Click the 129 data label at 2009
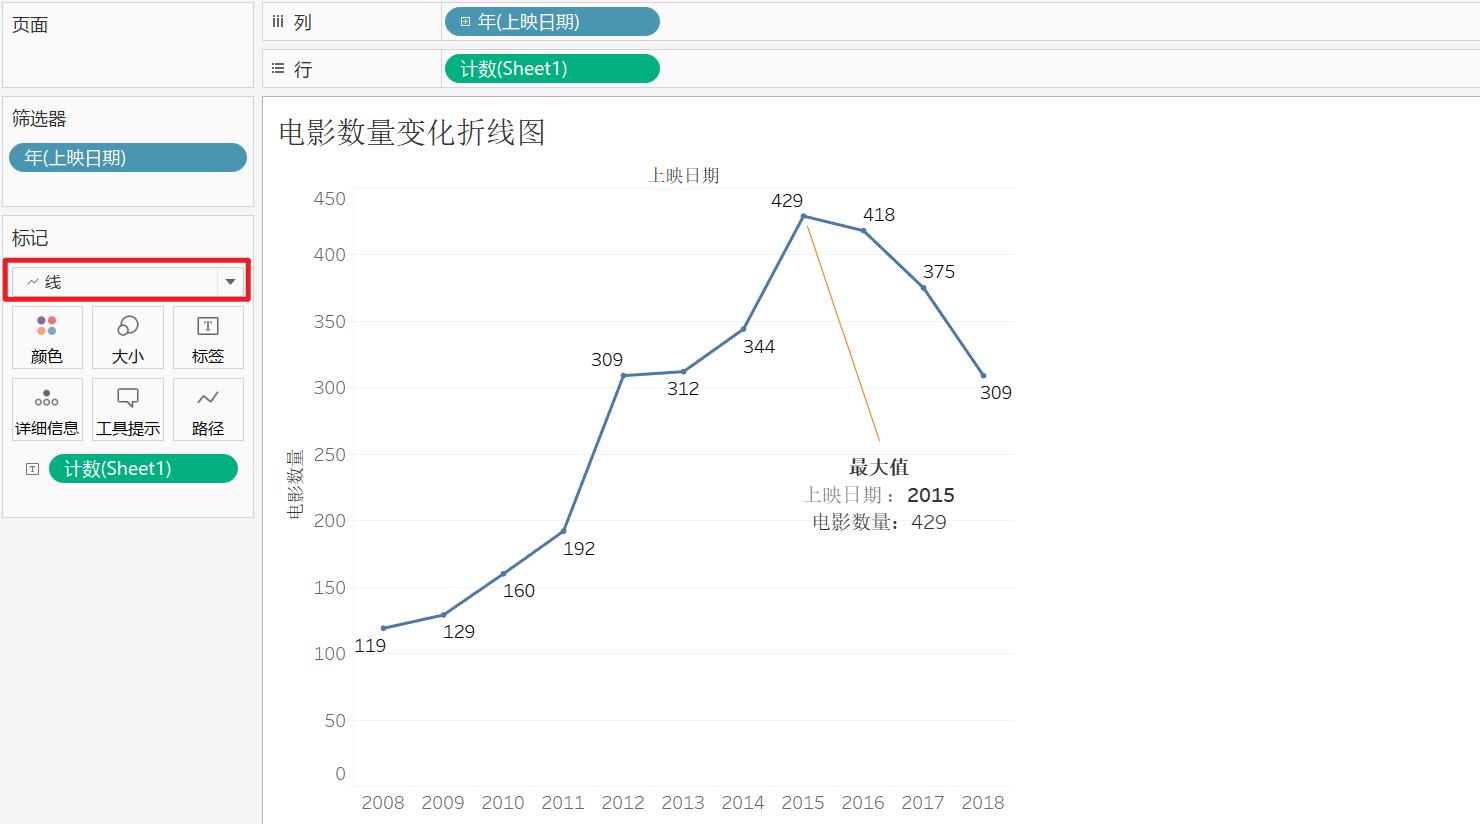The width and height of the screenshot is (1480, 824). pos(459,632)
